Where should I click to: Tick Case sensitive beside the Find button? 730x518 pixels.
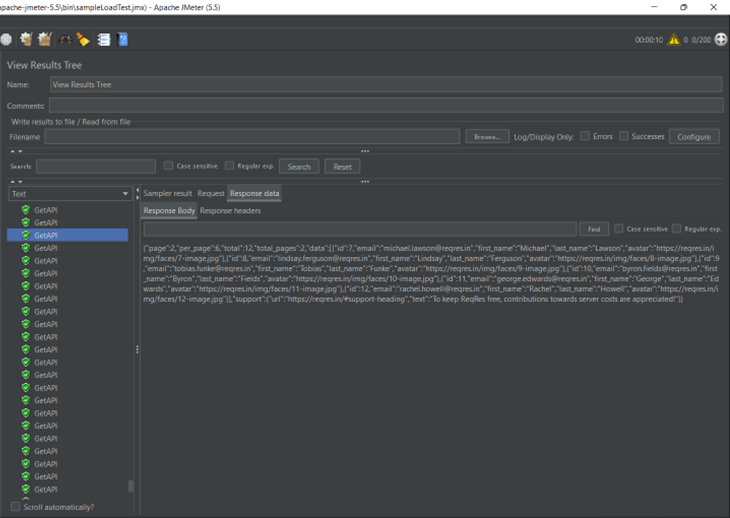pos(619,229)
